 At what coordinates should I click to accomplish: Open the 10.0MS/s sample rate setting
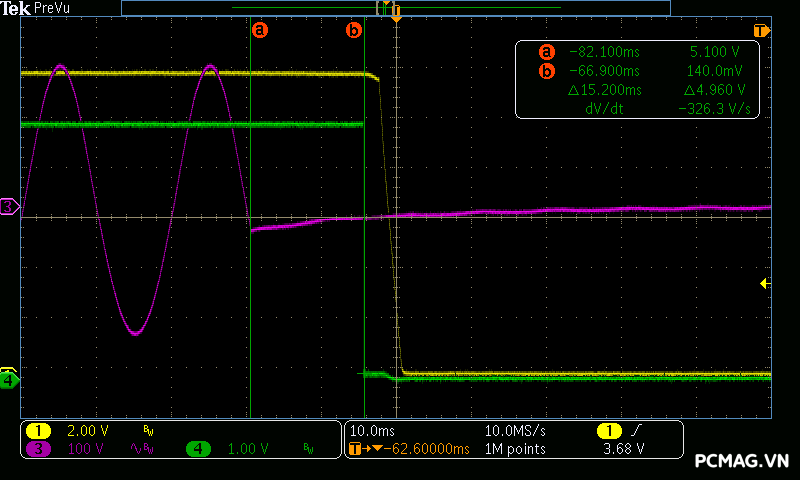(515, 430)
